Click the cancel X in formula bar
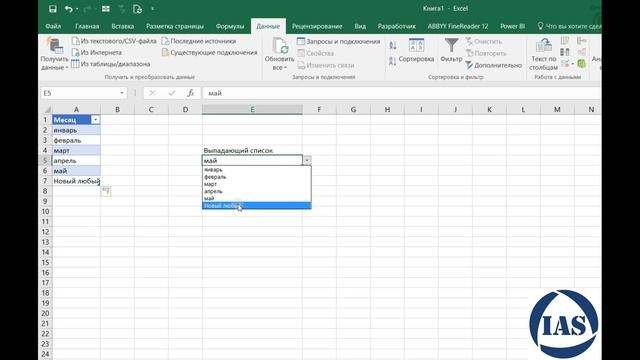Image resolution: width=640 pixels, height=360 pixels. tap(152, 93)
